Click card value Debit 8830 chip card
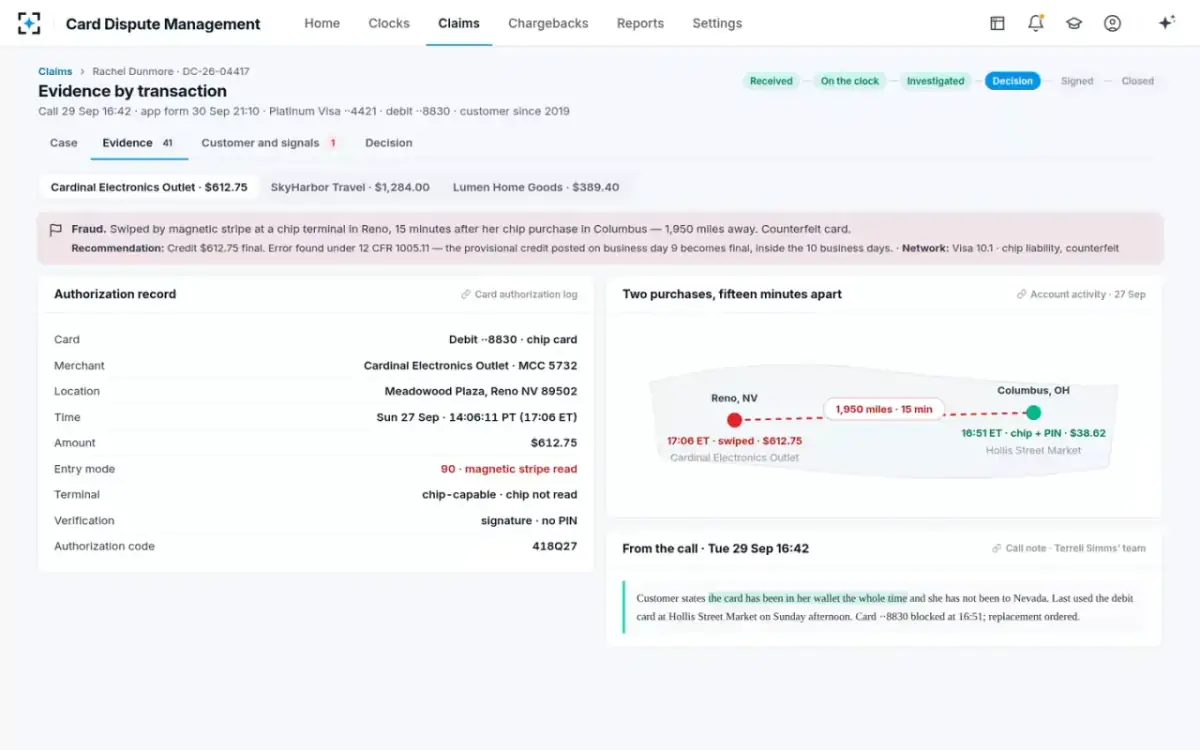Viewport: 1200px width, 750px height. click(x=513, y=340)
